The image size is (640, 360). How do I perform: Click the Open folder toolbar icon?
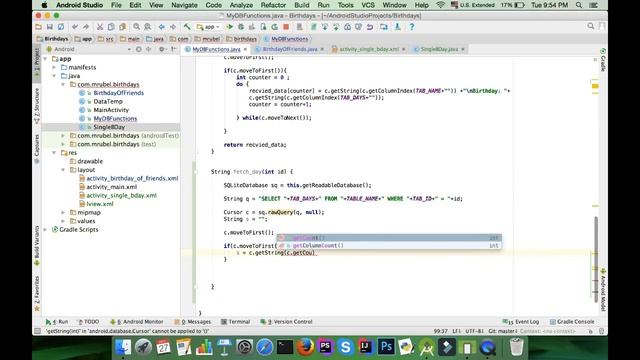point(38,27)
